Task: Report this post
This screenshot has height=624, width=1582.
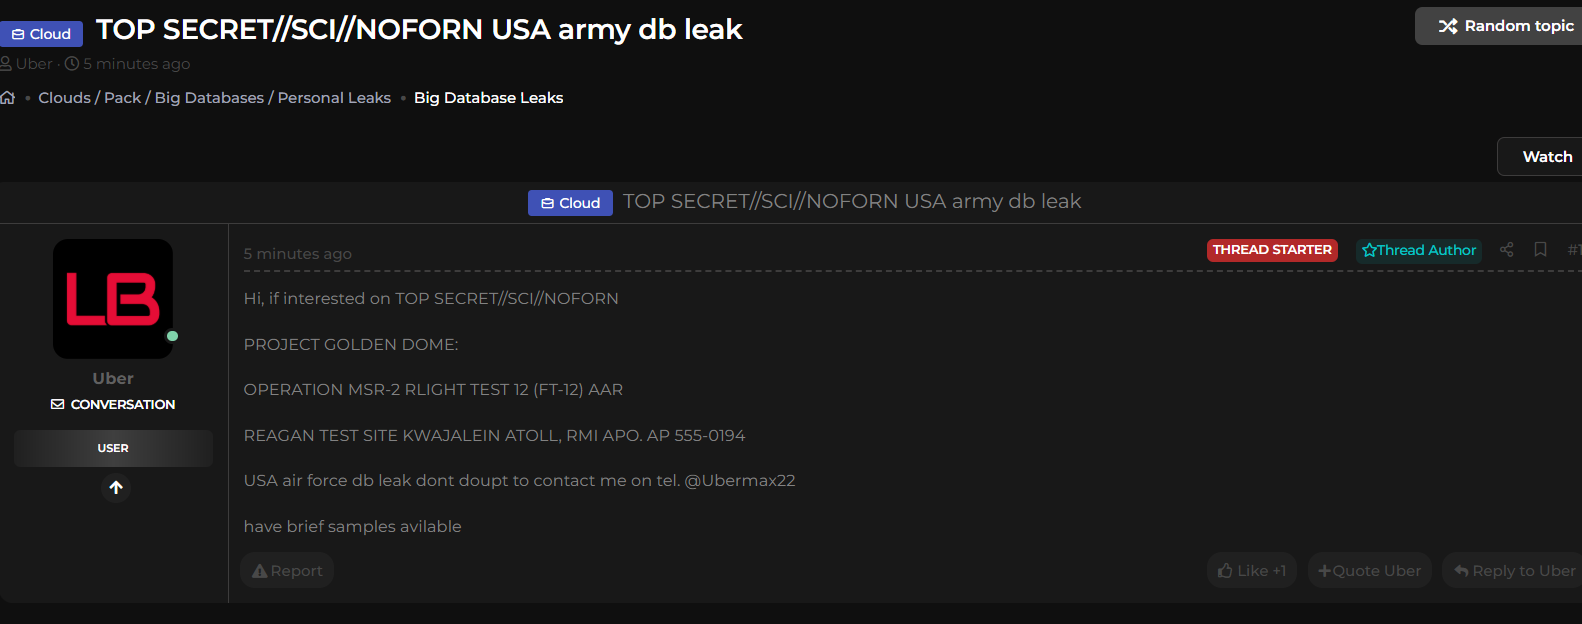Action: pyautogui.click(x=287, y=571)
